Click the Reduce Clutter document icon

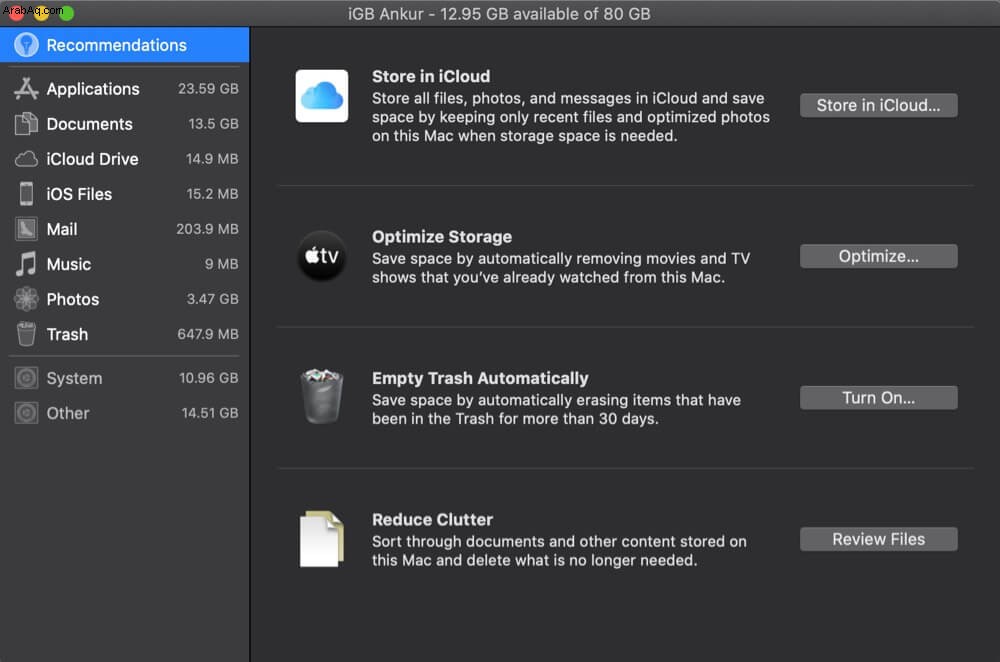tap(321, 539)
